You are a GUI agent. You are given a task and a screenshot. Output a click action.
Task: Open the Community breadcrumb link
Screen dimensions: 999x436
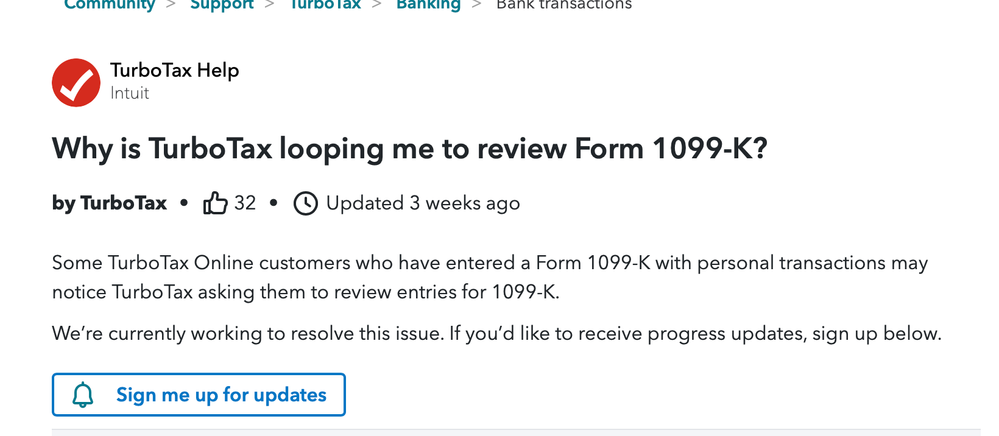pyautogui.click(x=109, y=4)
